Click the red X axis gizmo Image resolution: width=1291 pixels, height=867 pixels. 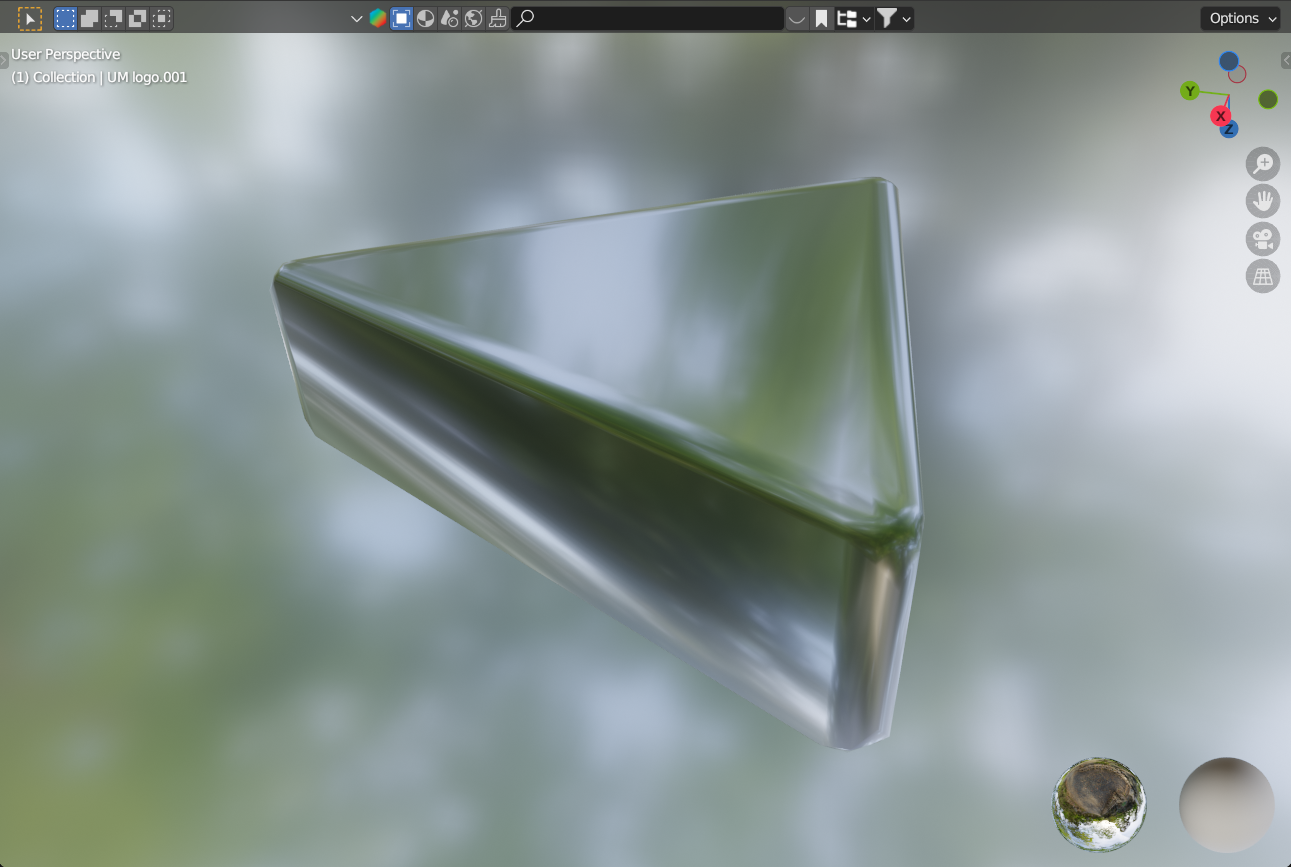(1220, 116)
